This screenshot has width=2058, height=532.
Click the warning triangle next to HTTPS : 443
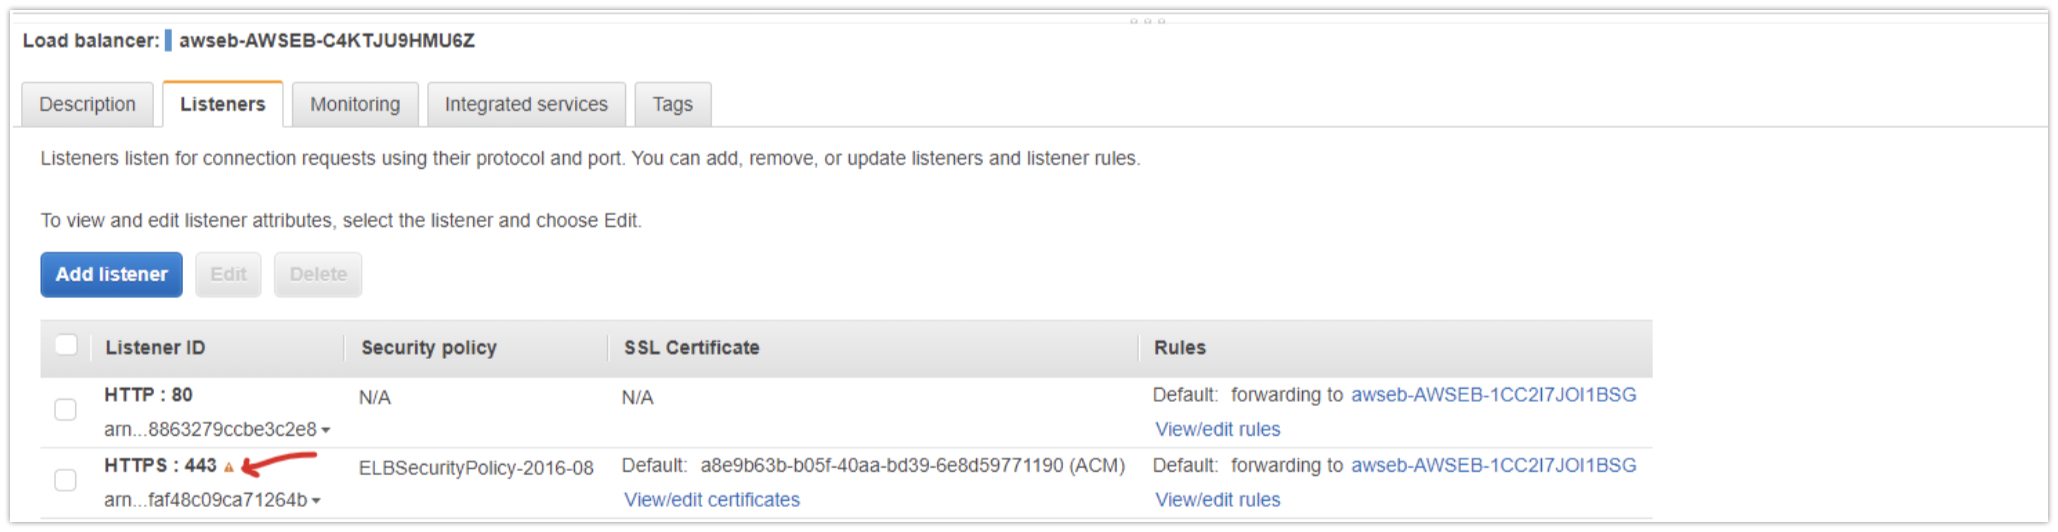coord(229,467)
